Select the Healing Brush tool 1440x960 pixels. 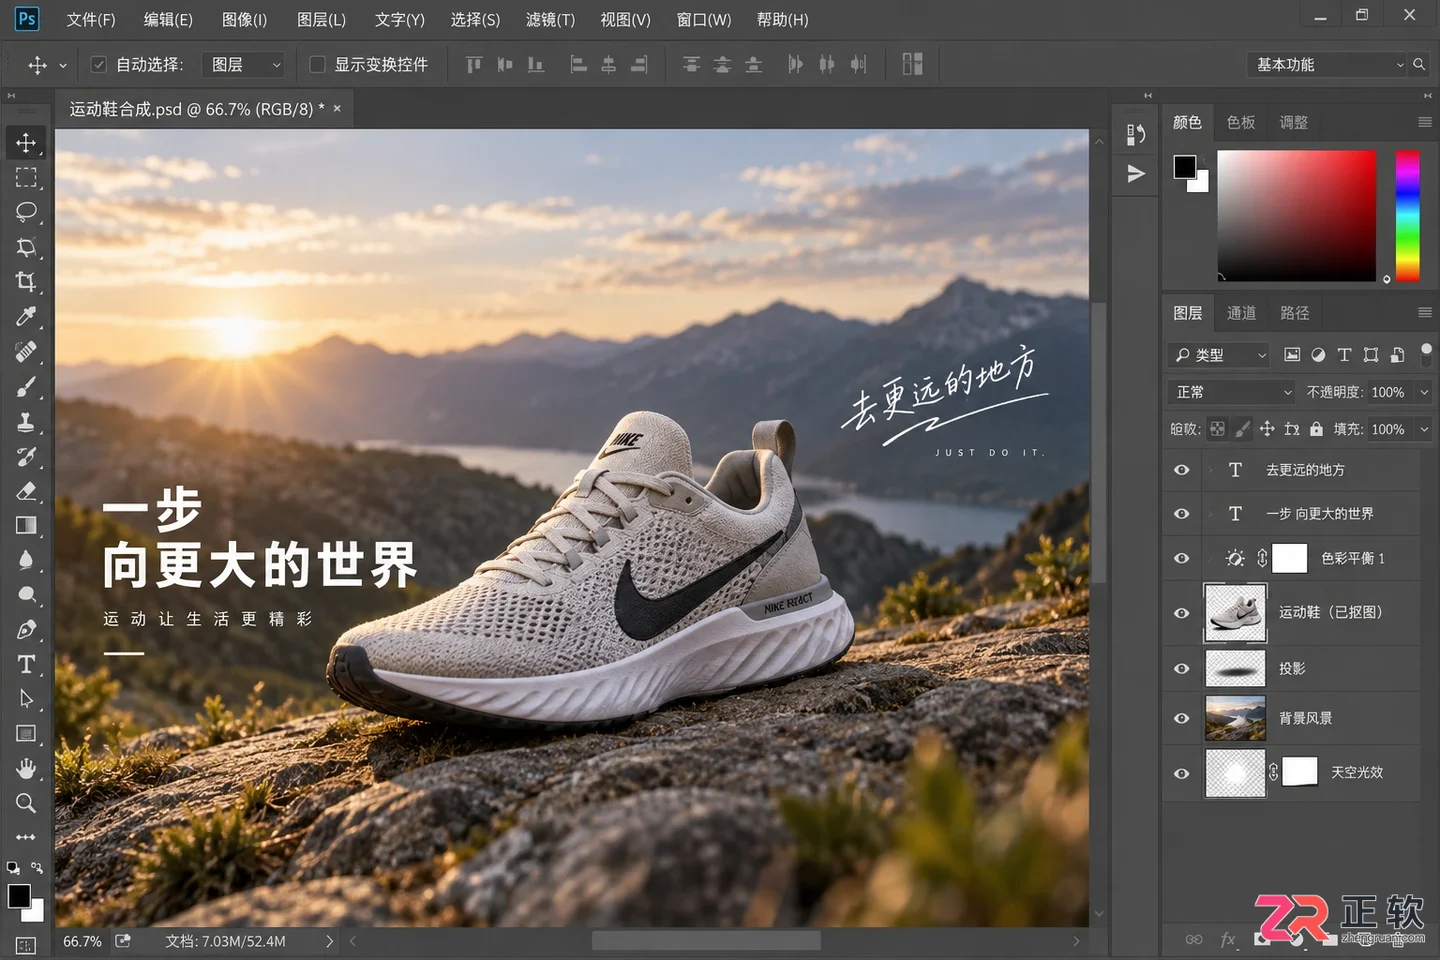coord(26,351)
